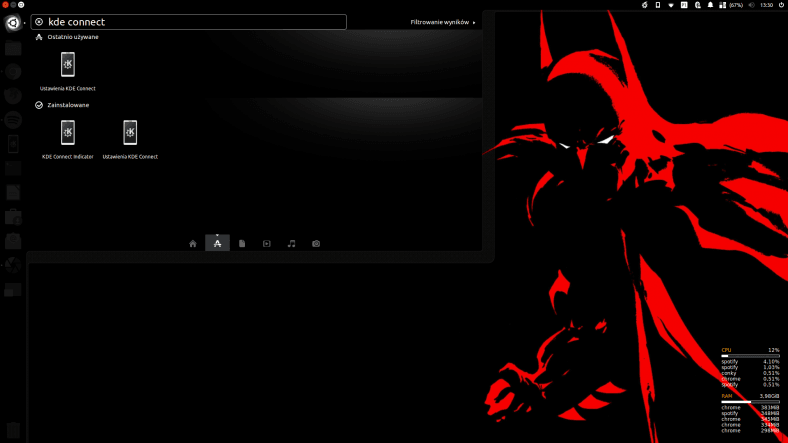Switch to the Files lens
Viewport: 788px width, 443px height.
point(242,244)
